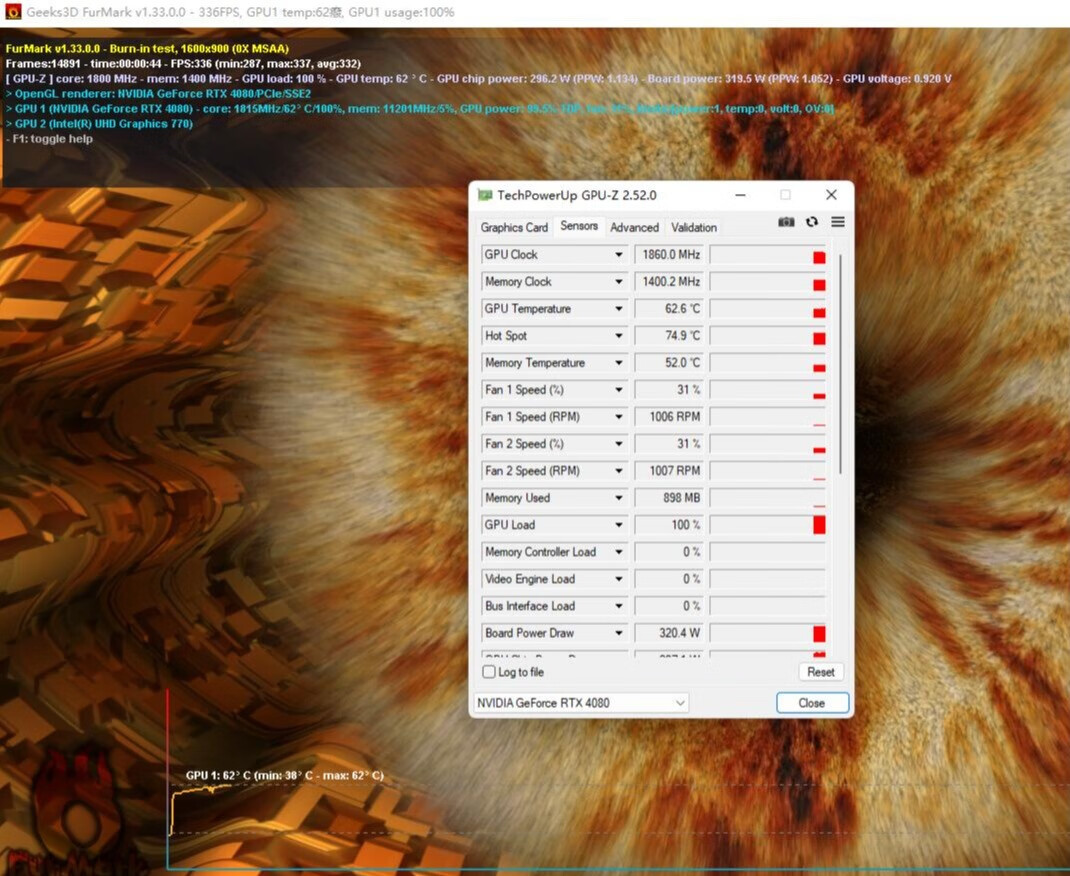The width and height of the screenshot is (1070, 876).
Task: Open the Bus Interface Load dropdown
Action: point(618,606)
